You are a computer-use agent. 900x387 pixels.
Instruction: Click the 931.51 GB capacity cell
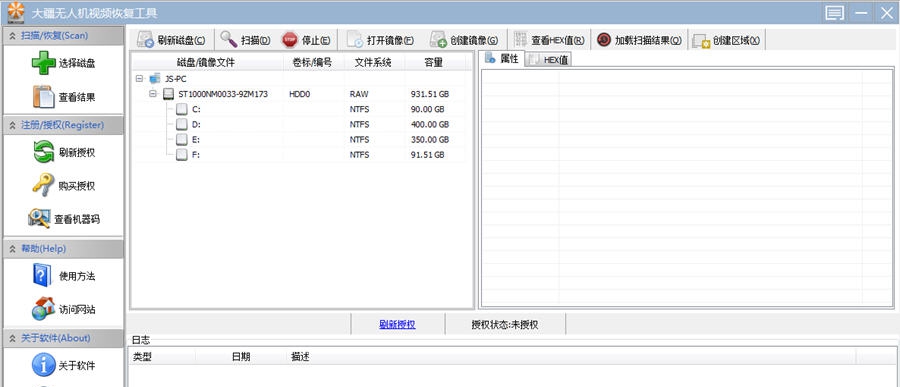pyautogui.click(x=430, y=94)
